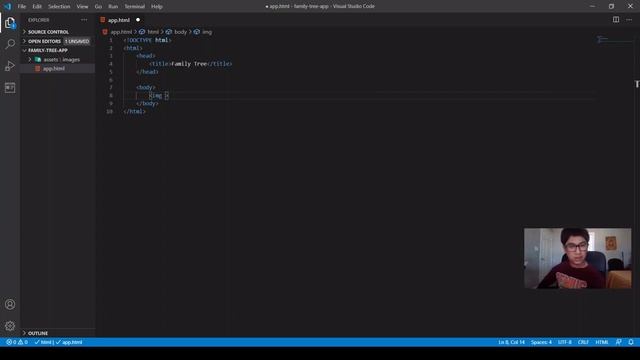Open the Terminal menu
The image size is (640, 360).
[135, 7]
